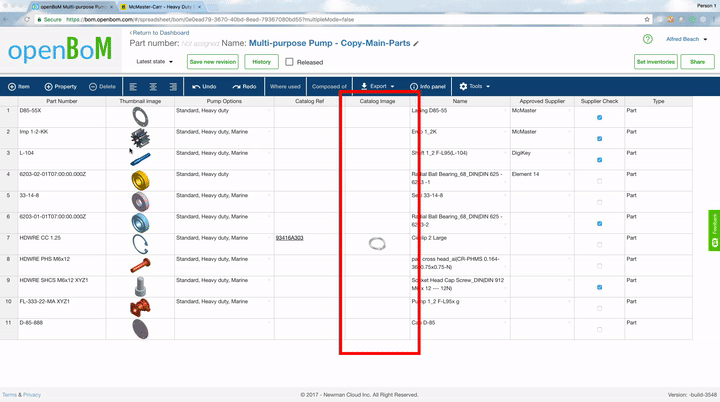Open the Latest state dropdown
The image size is (720, 402).
(x=154, y=62)
